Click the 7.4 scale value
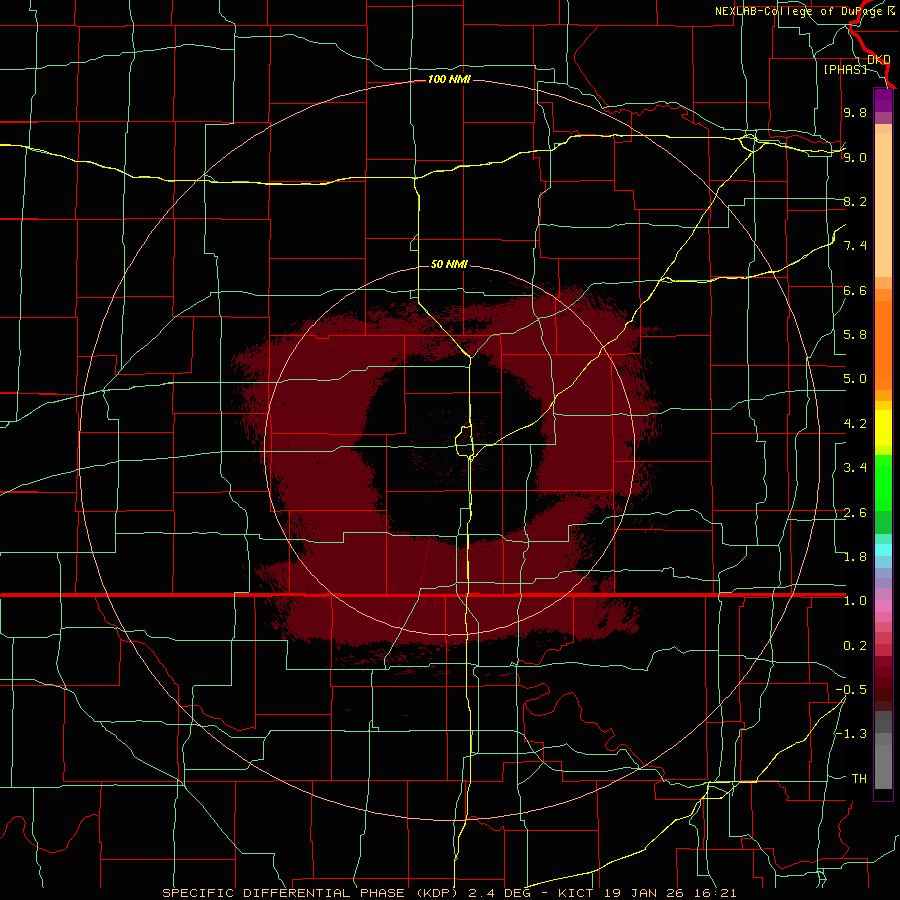The width and height of the screenshot is (900, 900). point(855,246)
